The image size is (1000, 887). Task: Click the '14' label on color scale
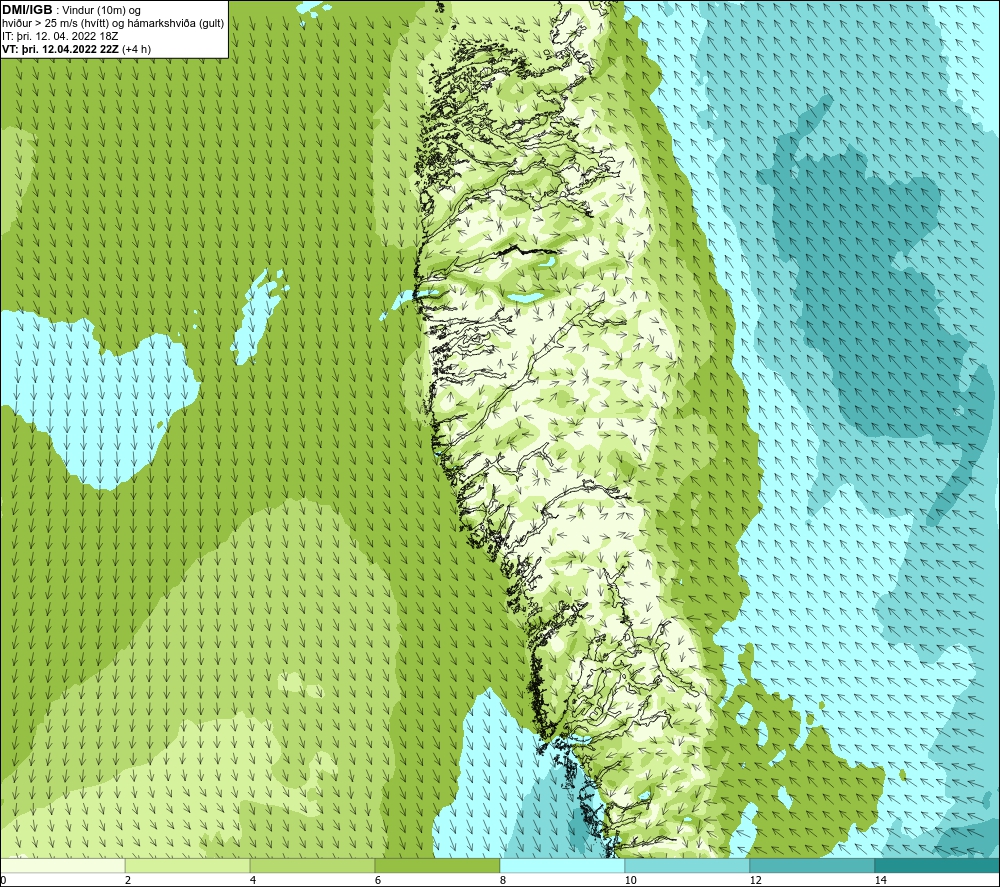(x=880, y=880)
